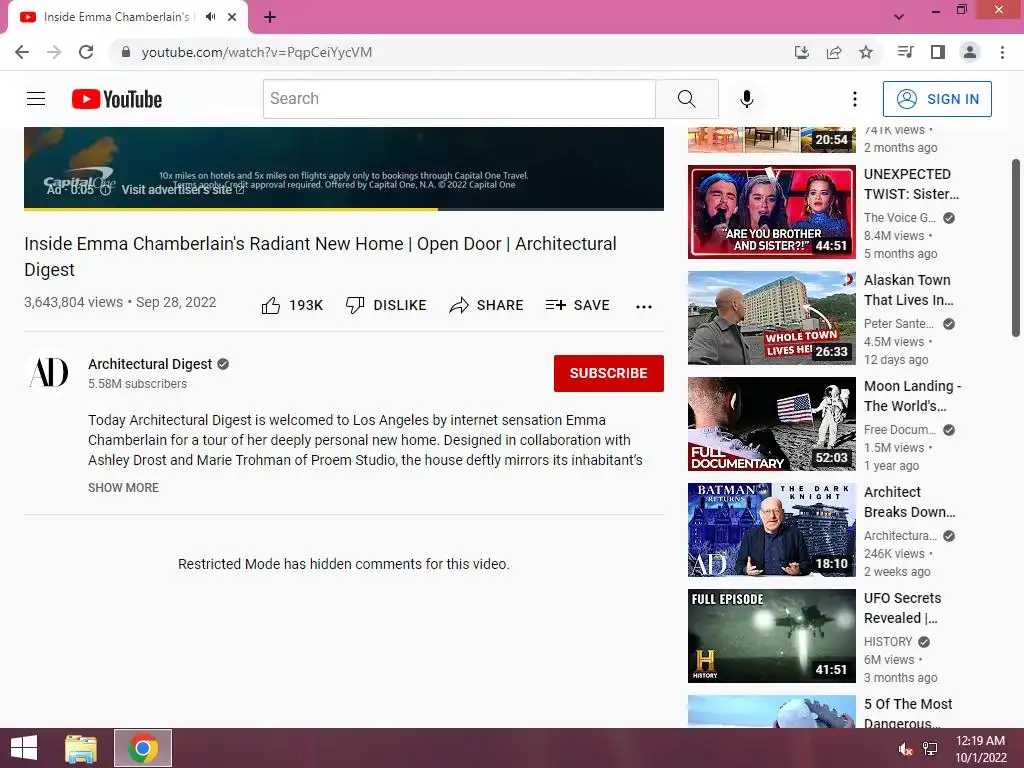Screen dimensions: 1024x768
Task: Click 'HISTORY' channel name
Action: pyautogui.click(x=888, y=641)
